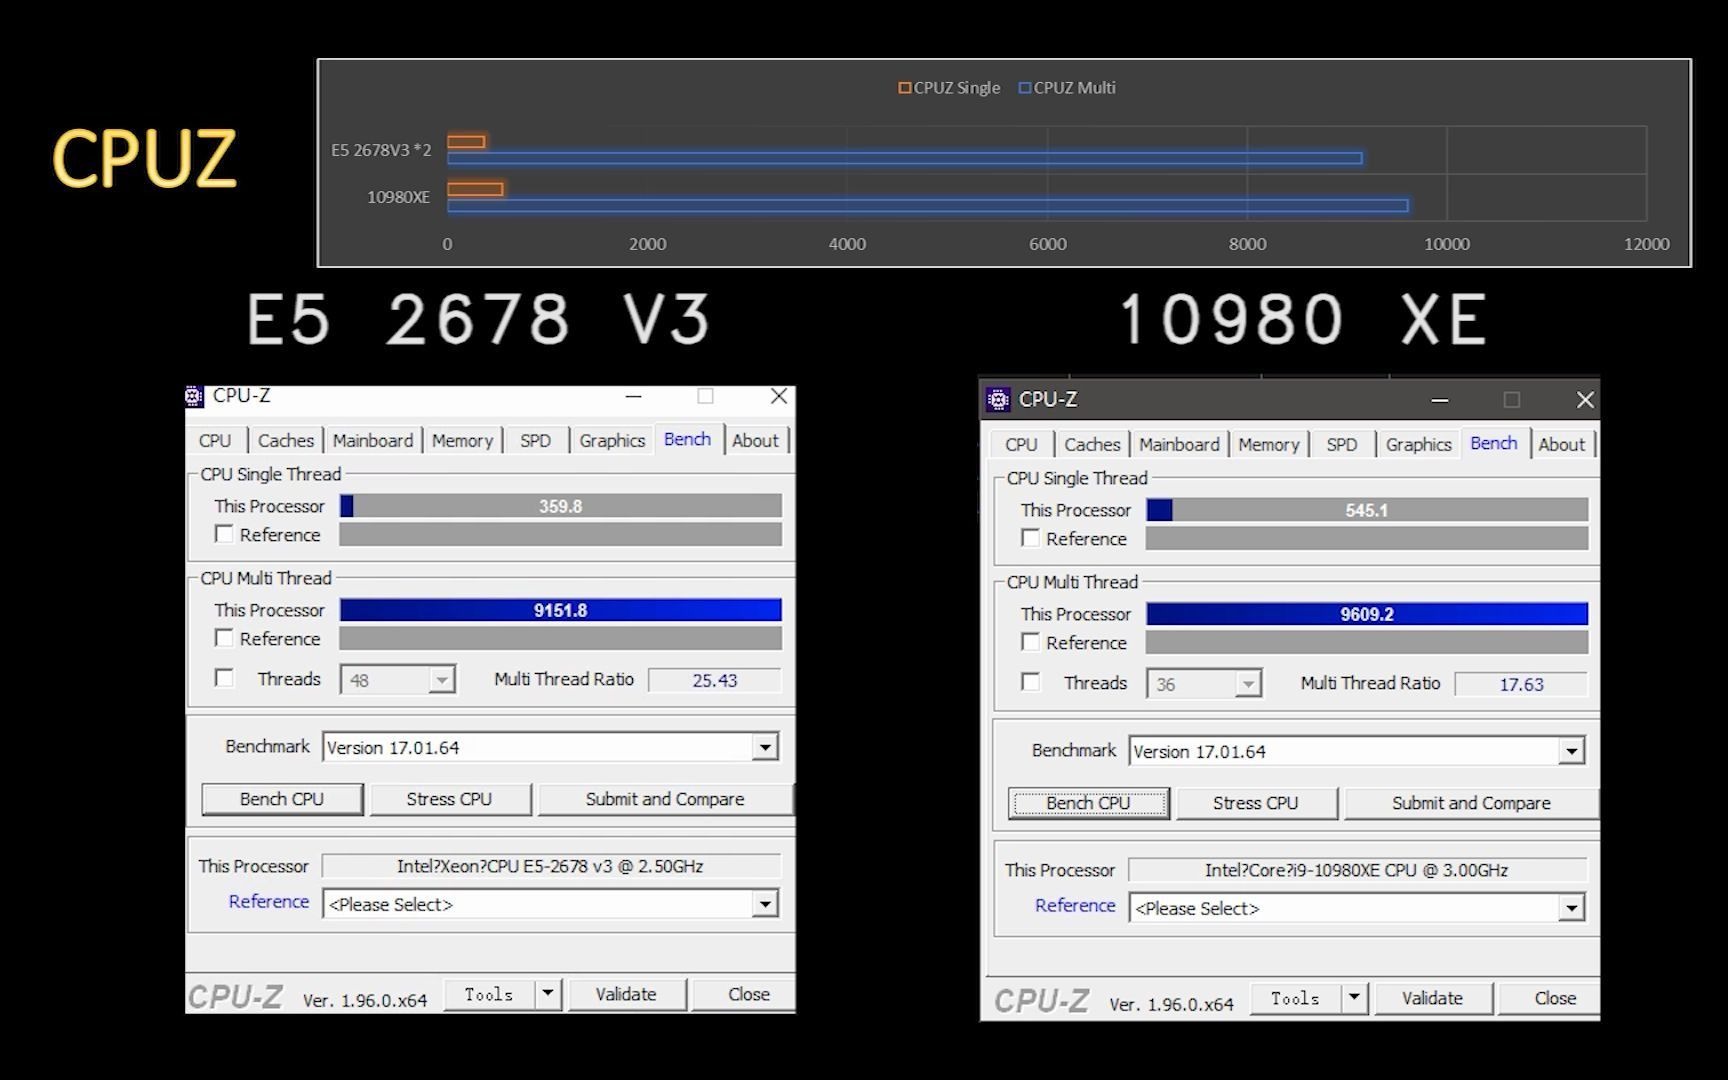1728x1080 pixels.
Task: Open Tools dropdown arrow in 10980XE window
Action: [1354, 998]
